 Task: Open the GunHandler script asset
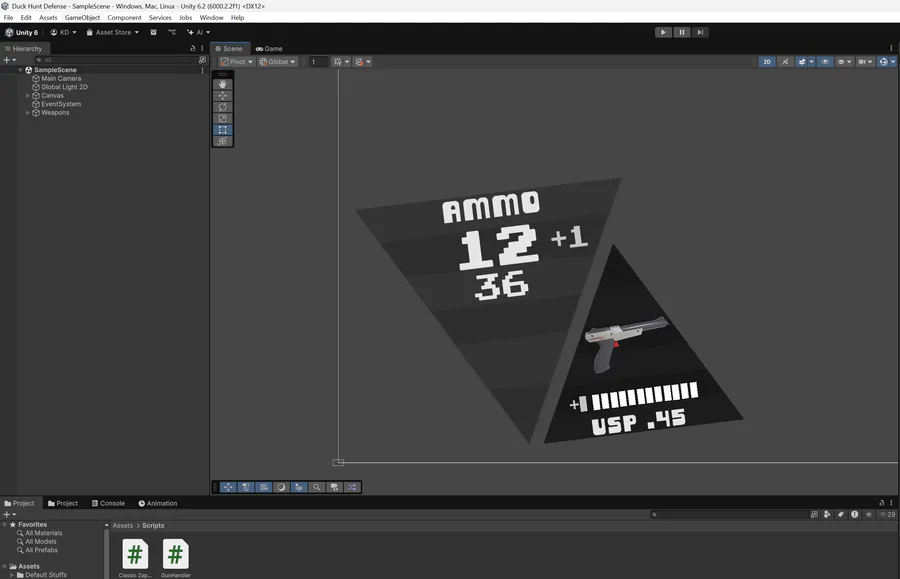[x=176, y=557]
